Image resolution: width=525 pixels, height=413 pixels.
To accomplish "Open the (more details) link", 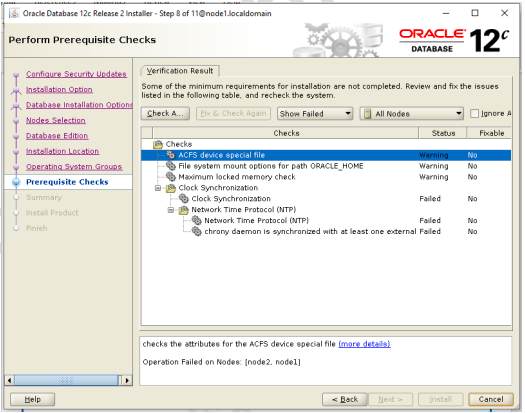I will click(x=364, y=344).
